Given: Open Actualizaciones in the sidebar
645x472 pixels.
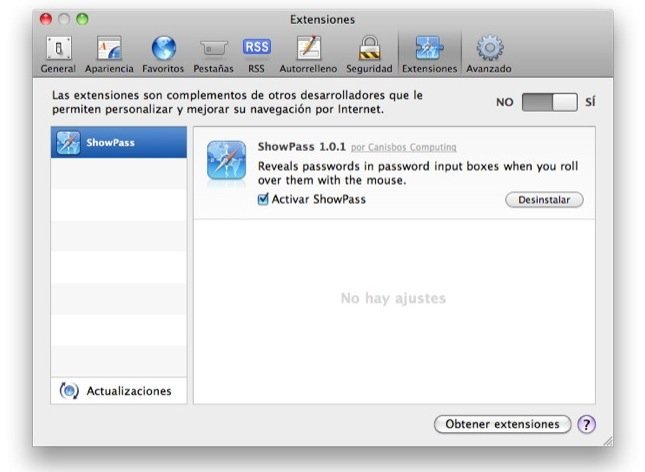Looking at the screenshot, I should pyautogui.click(x=119, y=391).
